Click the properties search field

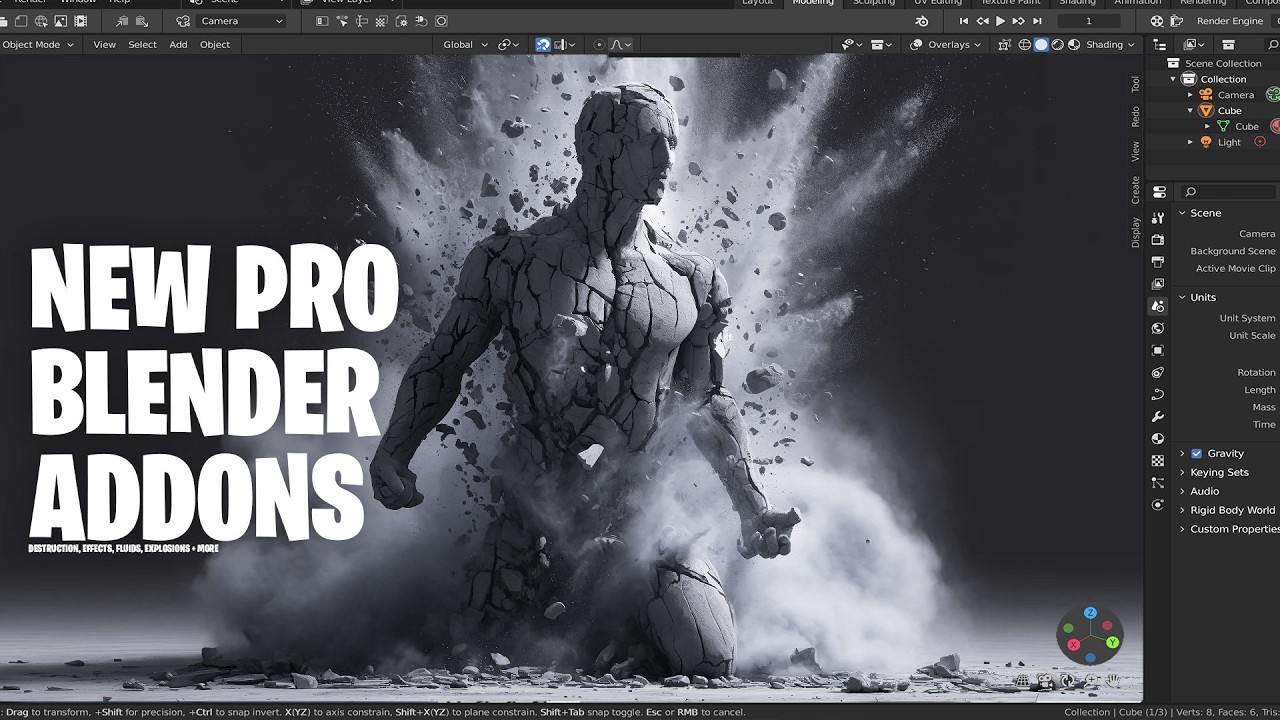1228,191
